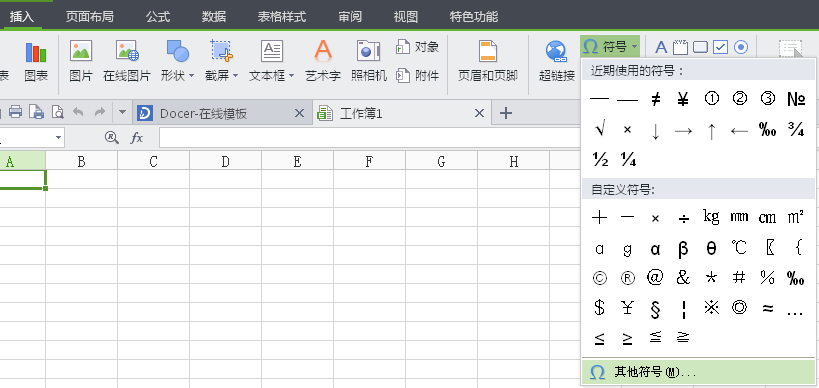Insert the ≈ approximately equal symbol

pyautogui.click(x=767, y=308)
